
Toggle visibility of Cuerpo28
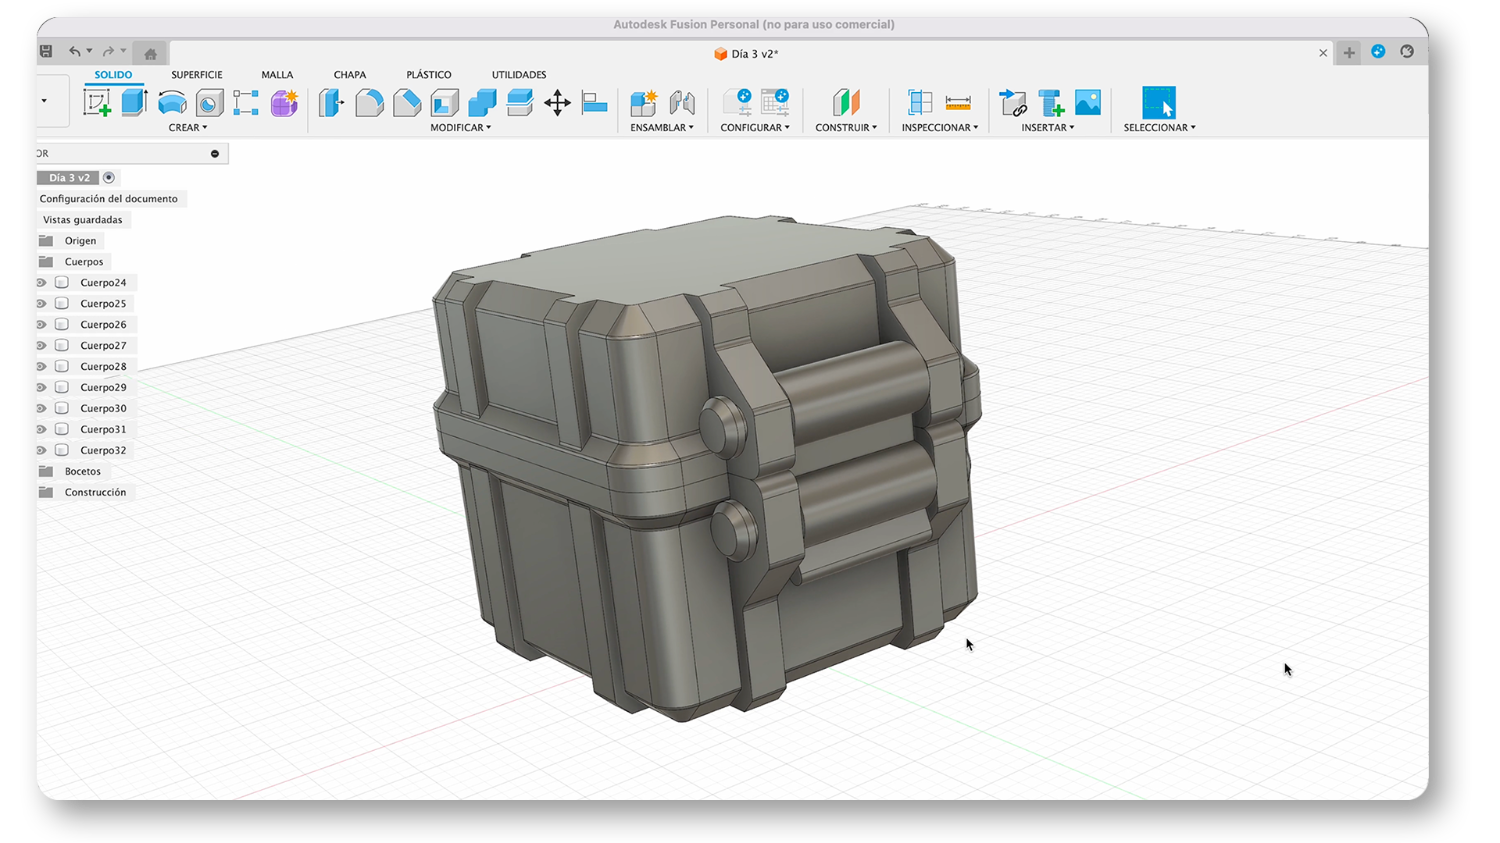[41, 367]
